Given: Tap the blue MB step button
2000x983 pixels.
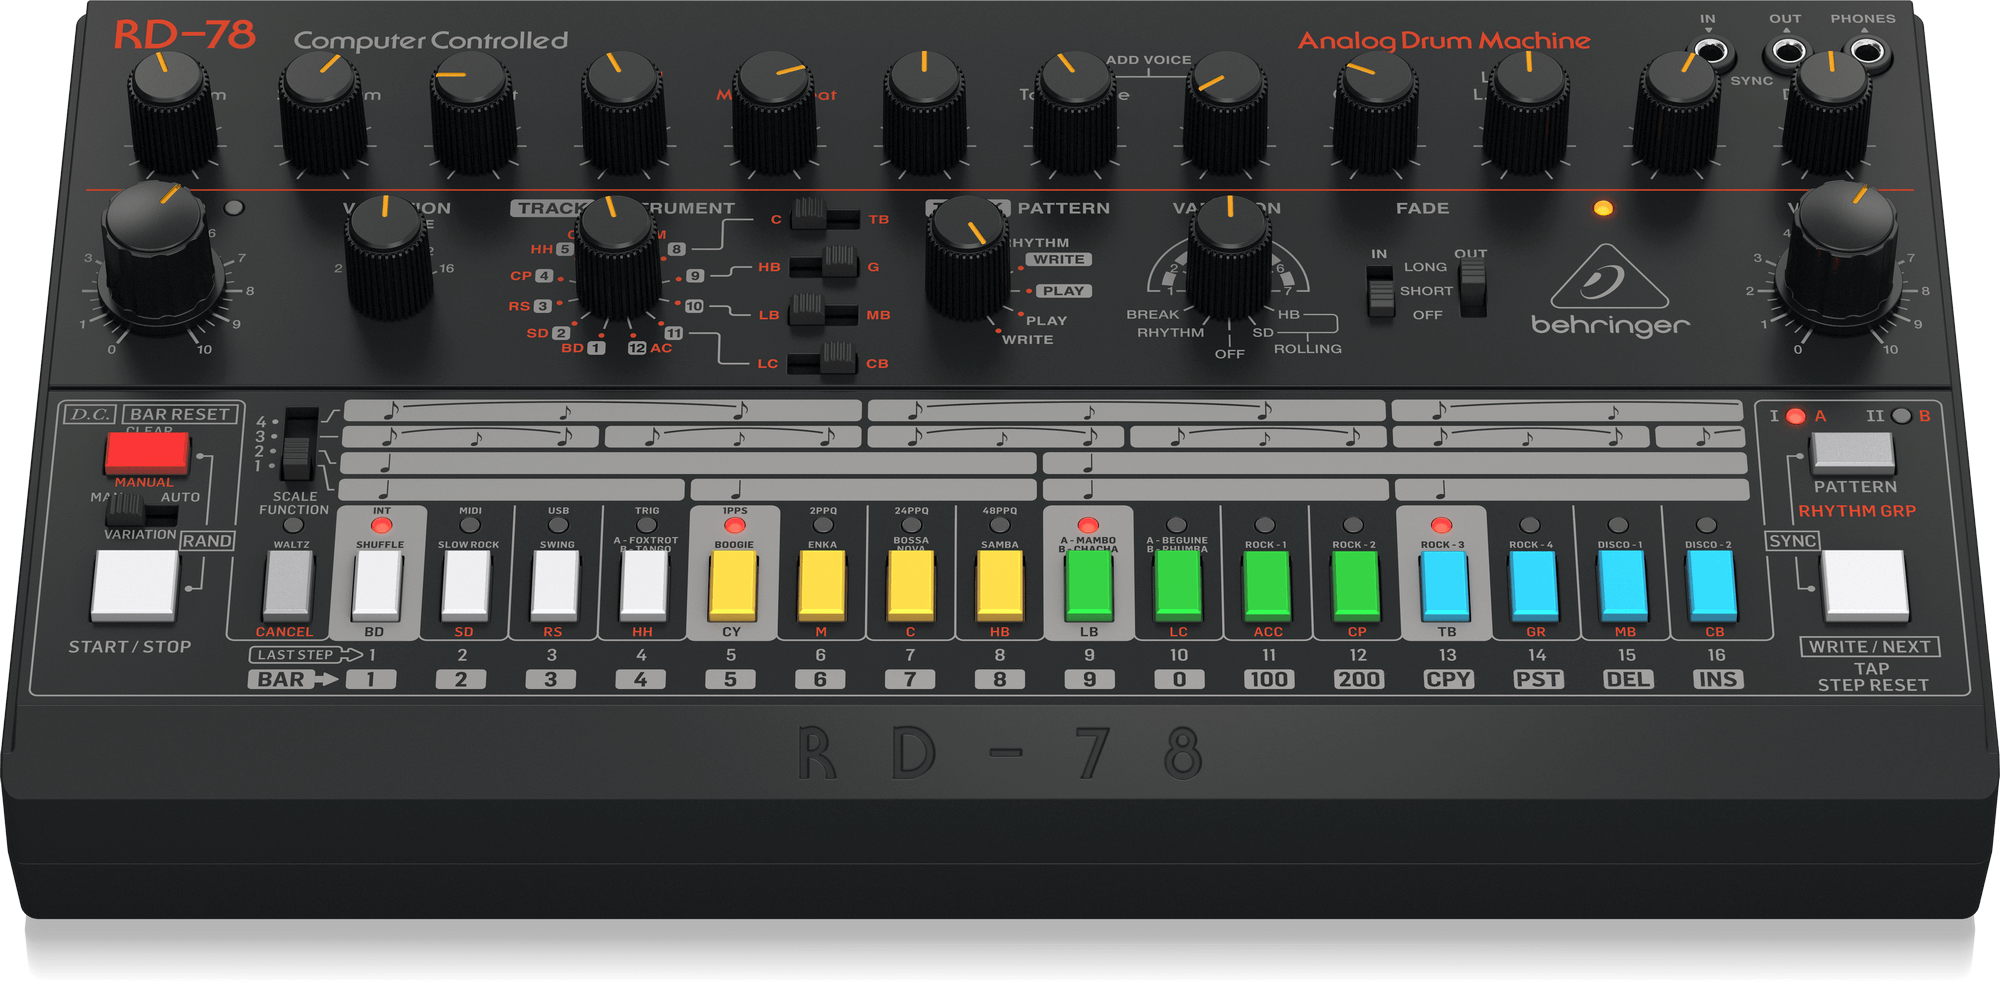Looking at the screenshot, I should 1623,586.
